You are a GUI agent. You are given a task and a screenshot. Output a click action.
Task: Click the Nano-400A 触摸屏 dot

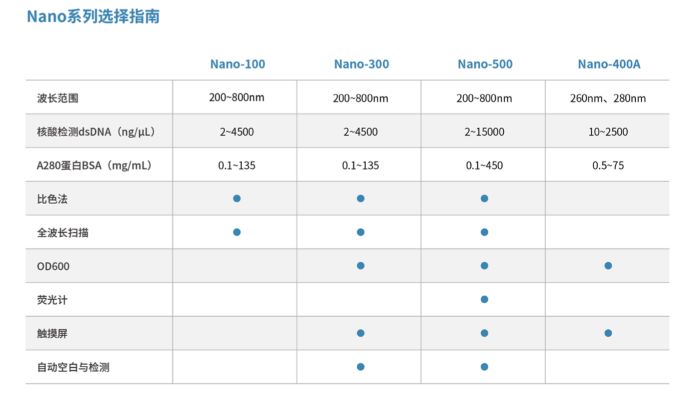tap(608, 333)
